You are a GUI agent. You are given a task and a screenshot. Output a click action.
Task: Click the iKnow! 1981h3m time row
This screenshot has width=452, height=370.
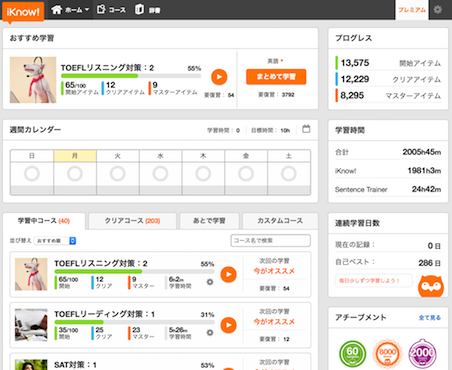[388, 171]
